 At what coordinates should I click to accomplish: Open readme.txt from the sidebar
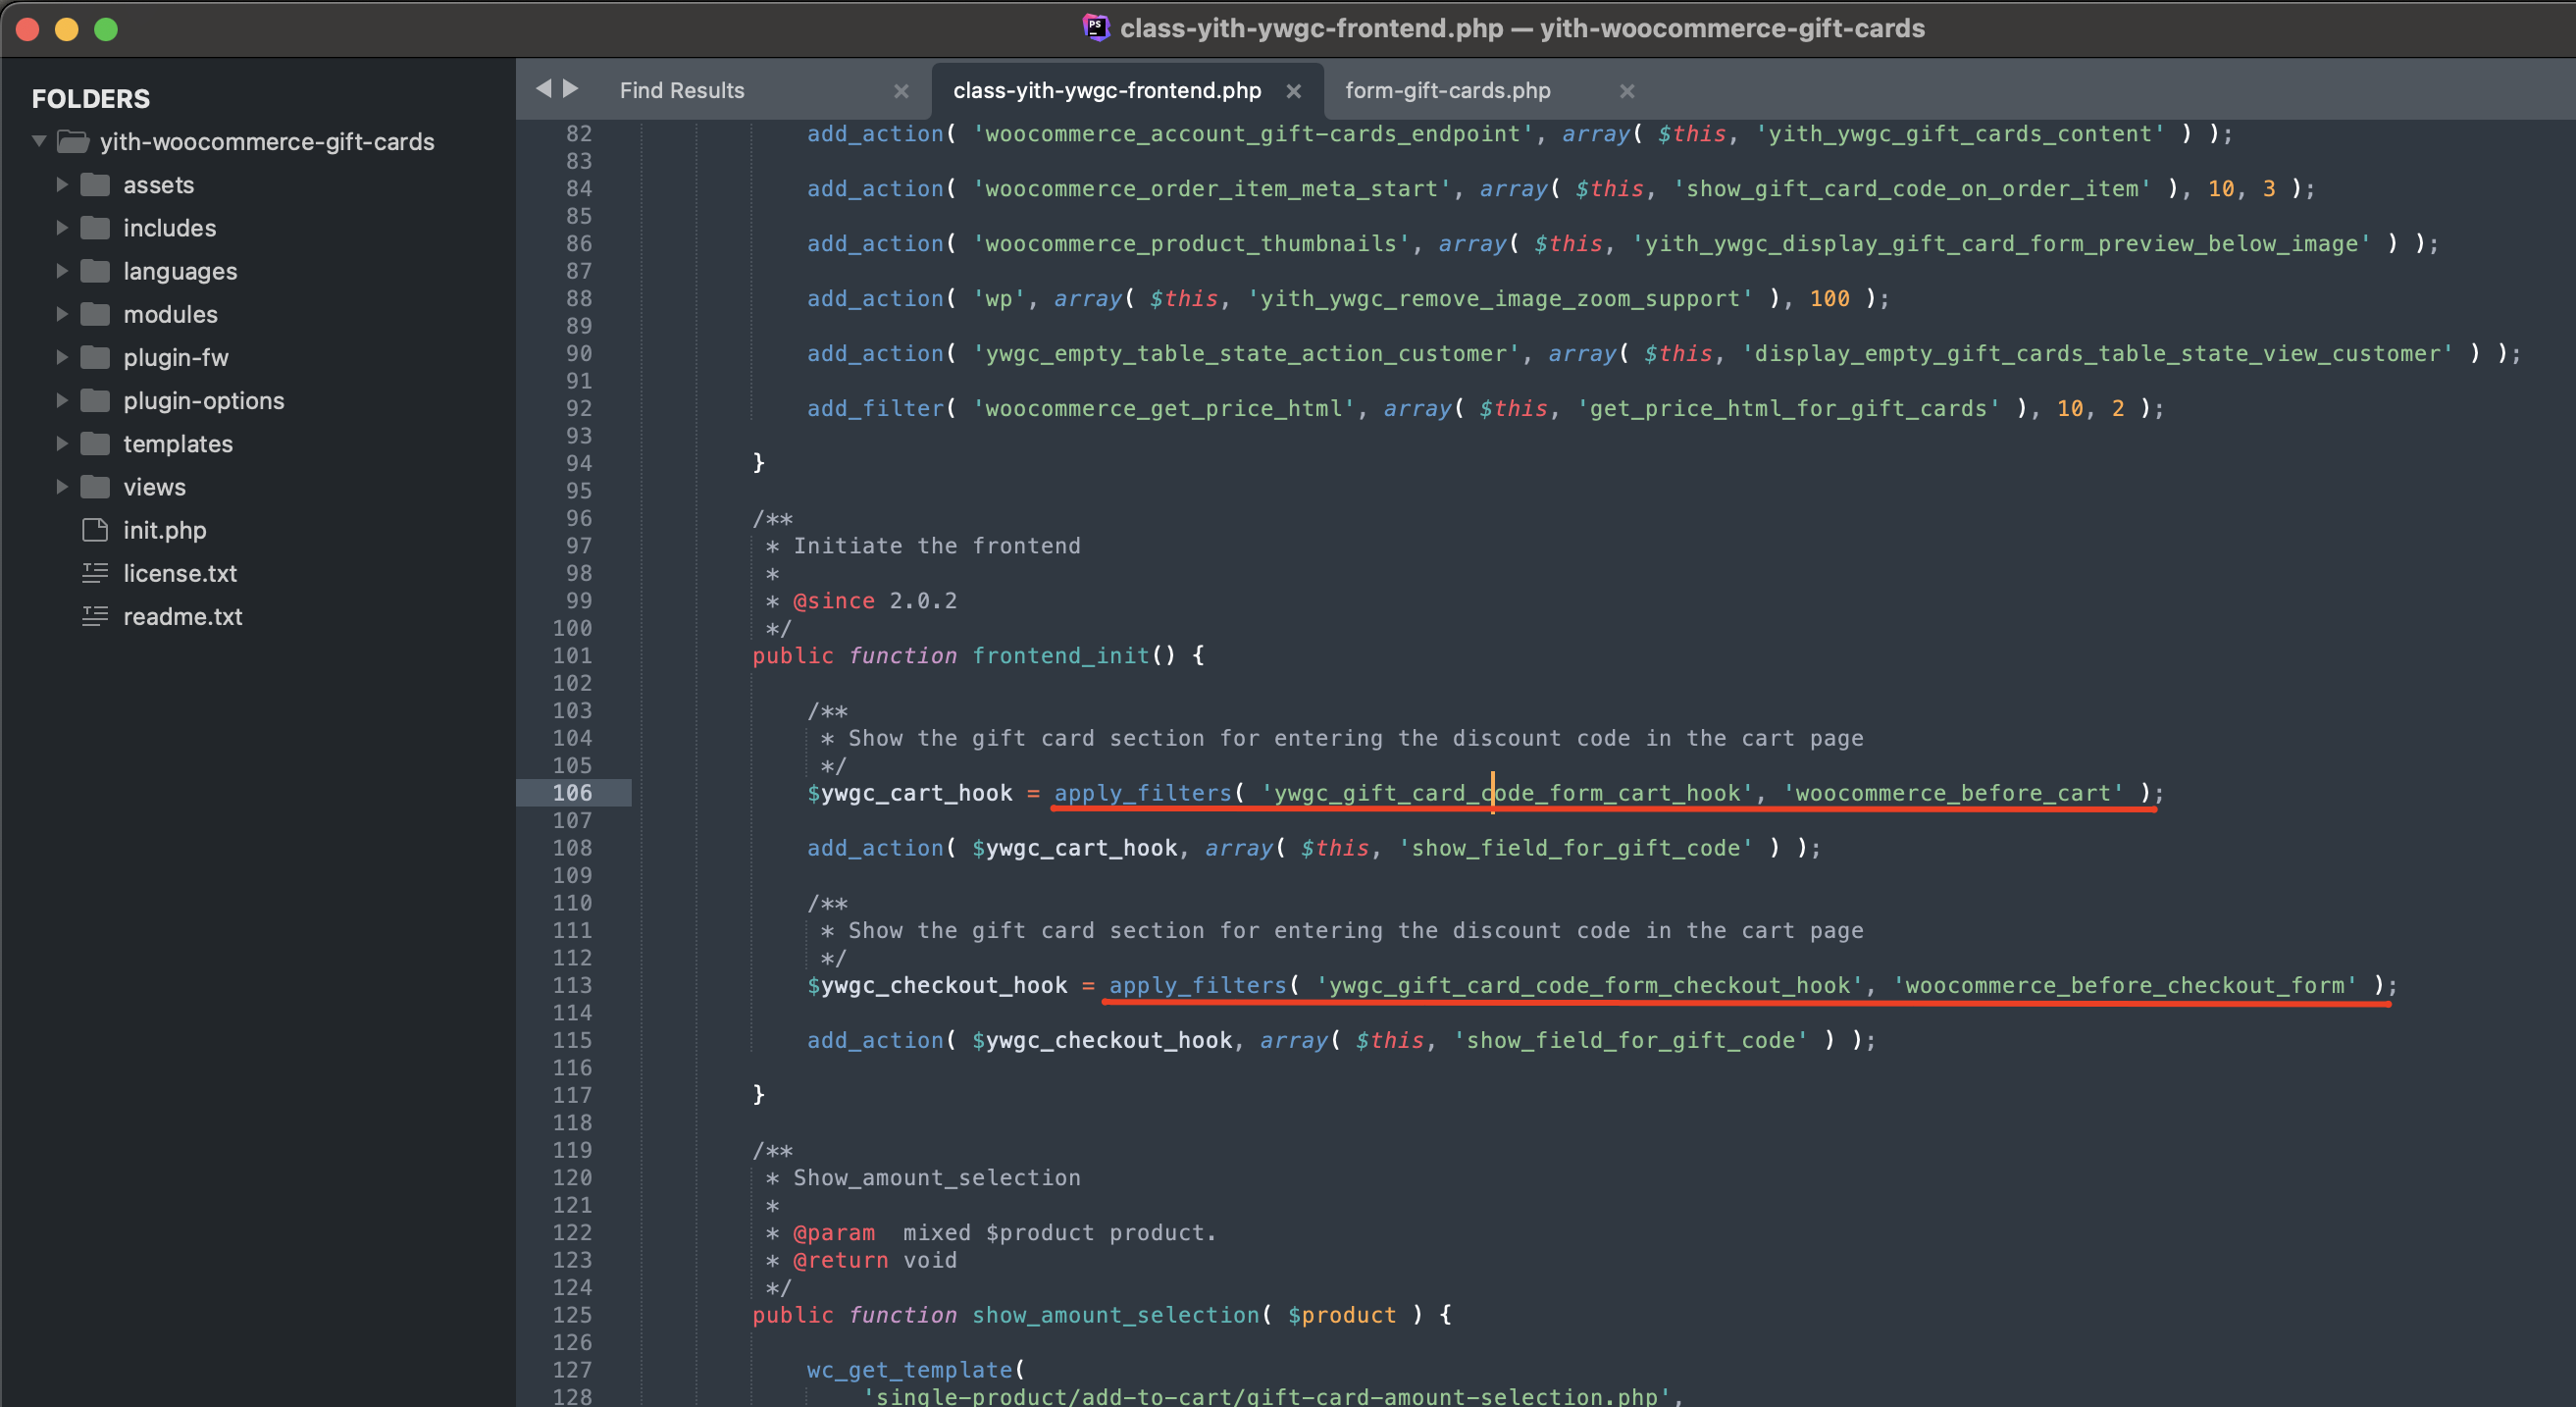coord(183,616)
